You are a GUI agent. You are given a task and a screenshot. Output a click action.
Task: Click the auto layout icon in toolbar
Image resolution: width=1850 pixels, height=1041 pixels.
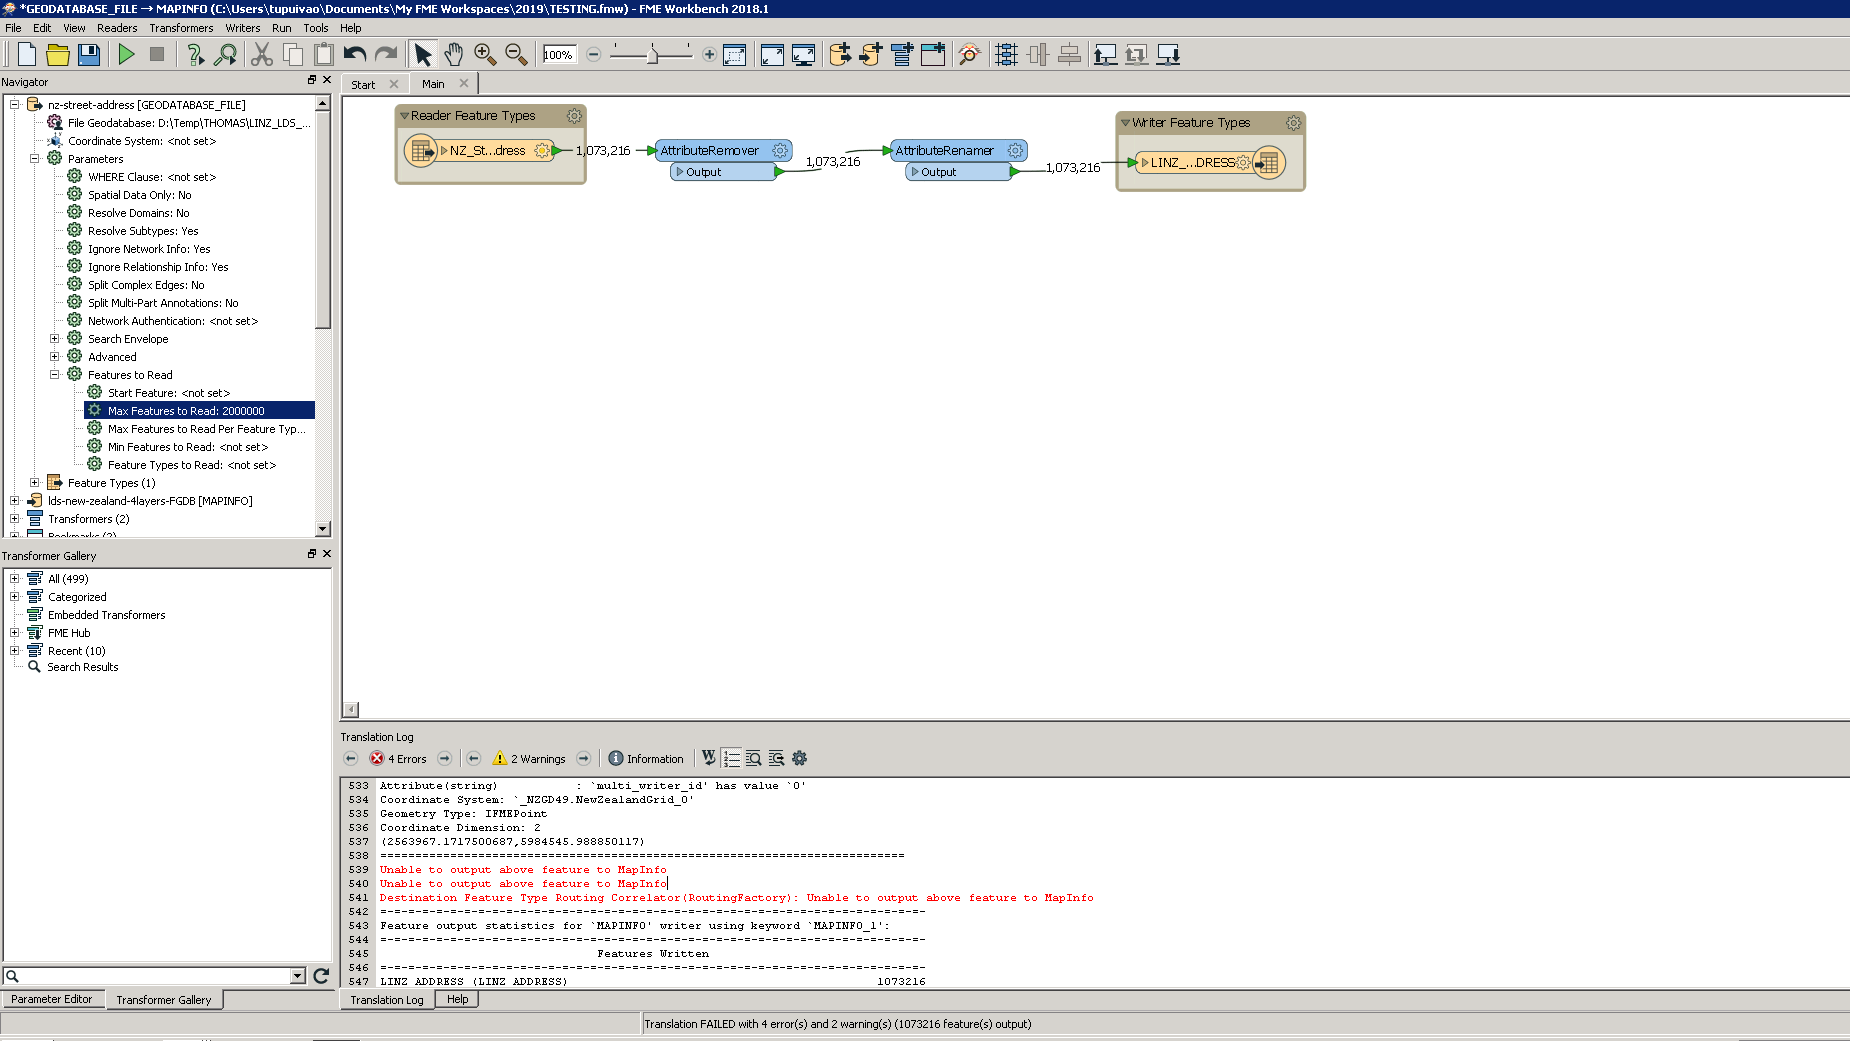click(x=1006, y=54)
